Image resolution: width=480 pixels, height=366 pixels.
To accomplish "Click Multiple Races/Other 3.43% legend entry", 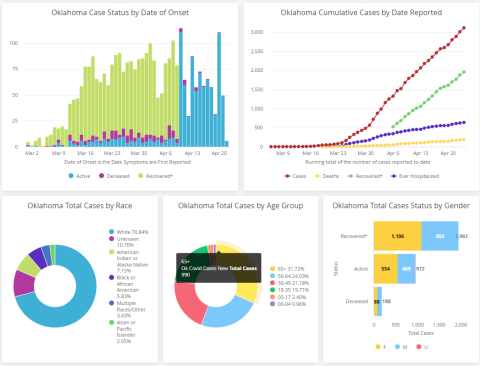I will click(x=127, y=309).
